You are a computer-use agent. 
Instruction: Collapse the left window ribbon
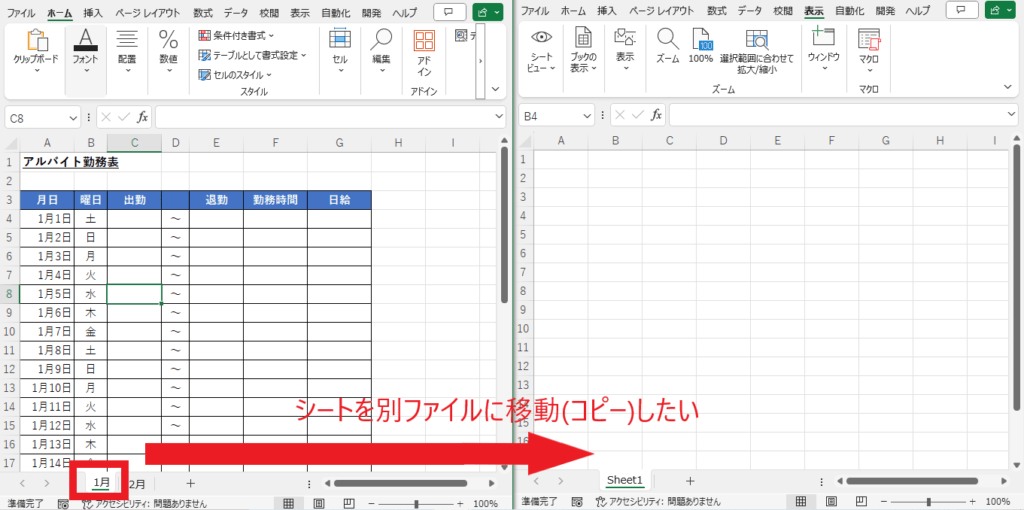[x=495, y=89]
